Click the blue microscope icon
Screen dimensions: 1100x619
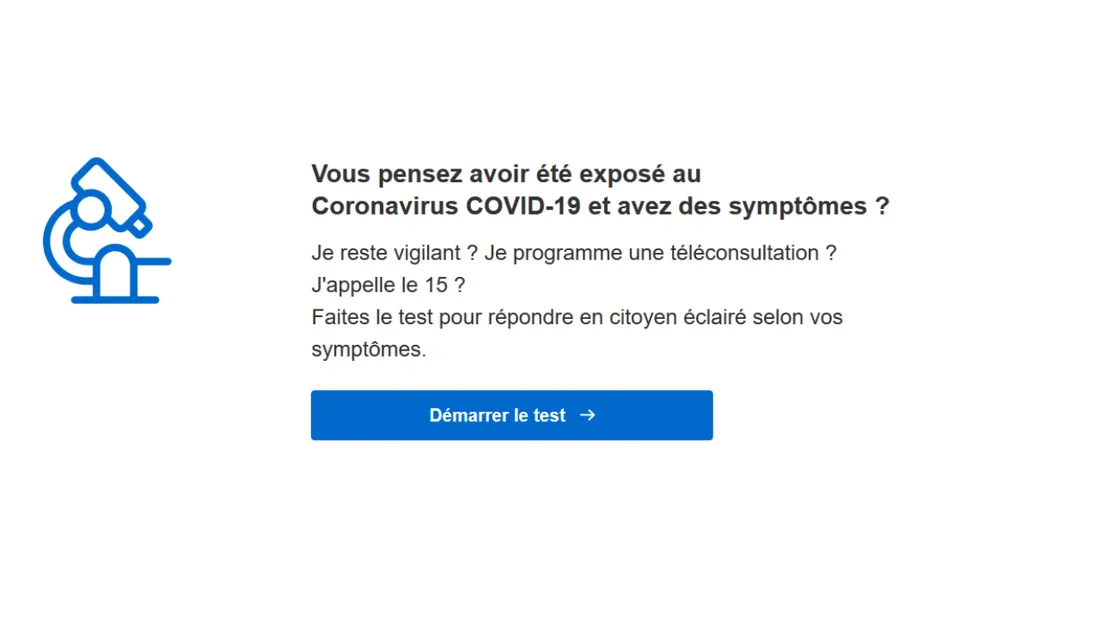[x=106, y=230]
